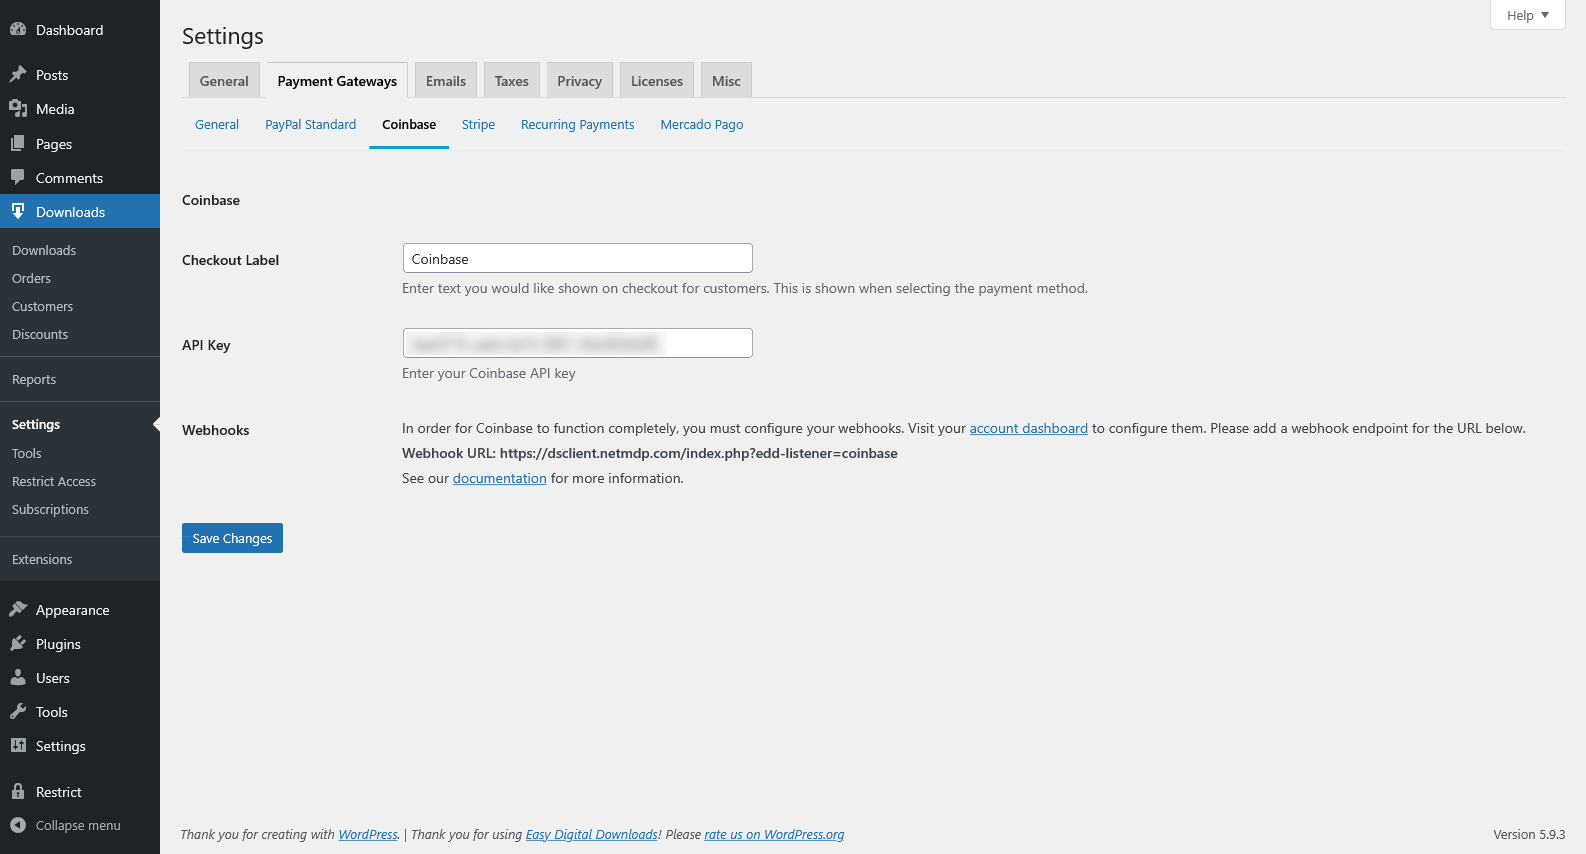
Task: Click the Save Changes button
Action: [232, 538]
